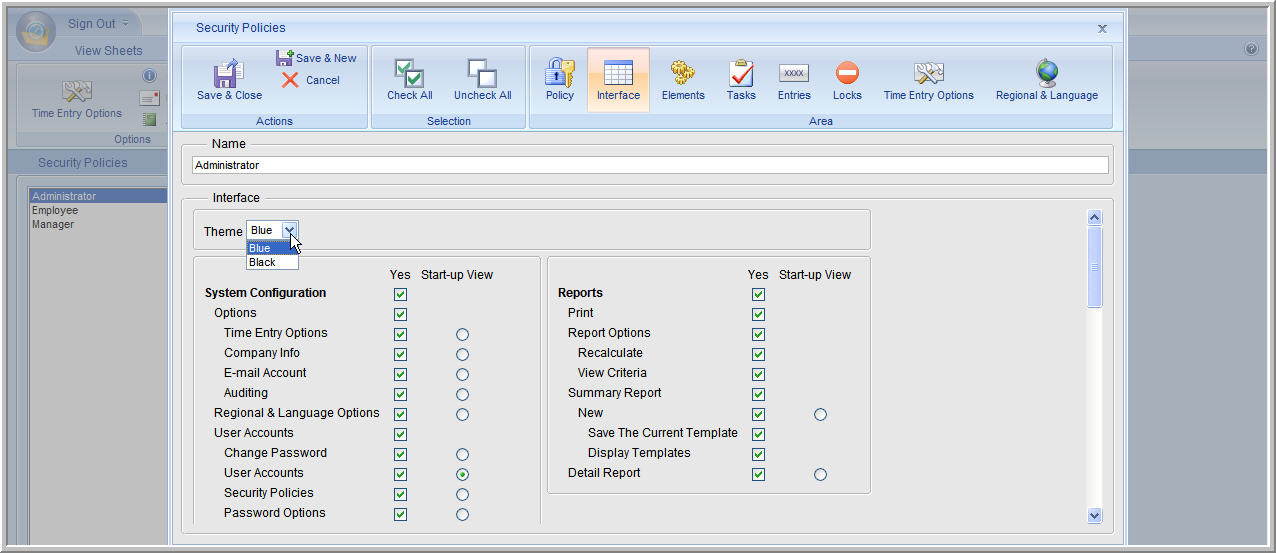
Task: Select the Administrator policy in the list
Action: [x=98, y=196]
